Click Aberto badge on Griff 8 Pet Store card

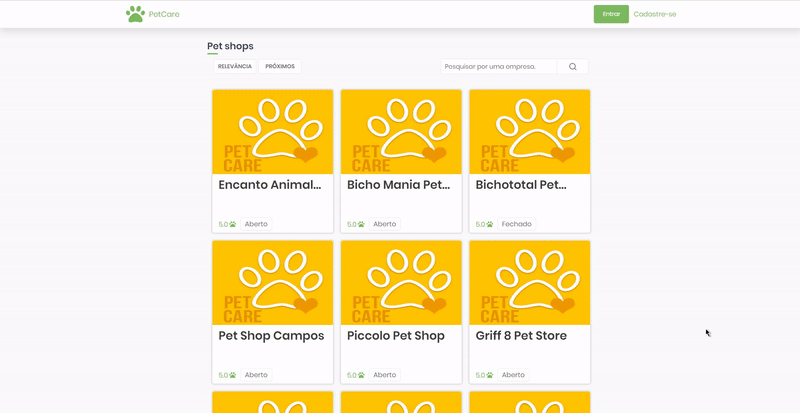(x=513, y=375)
